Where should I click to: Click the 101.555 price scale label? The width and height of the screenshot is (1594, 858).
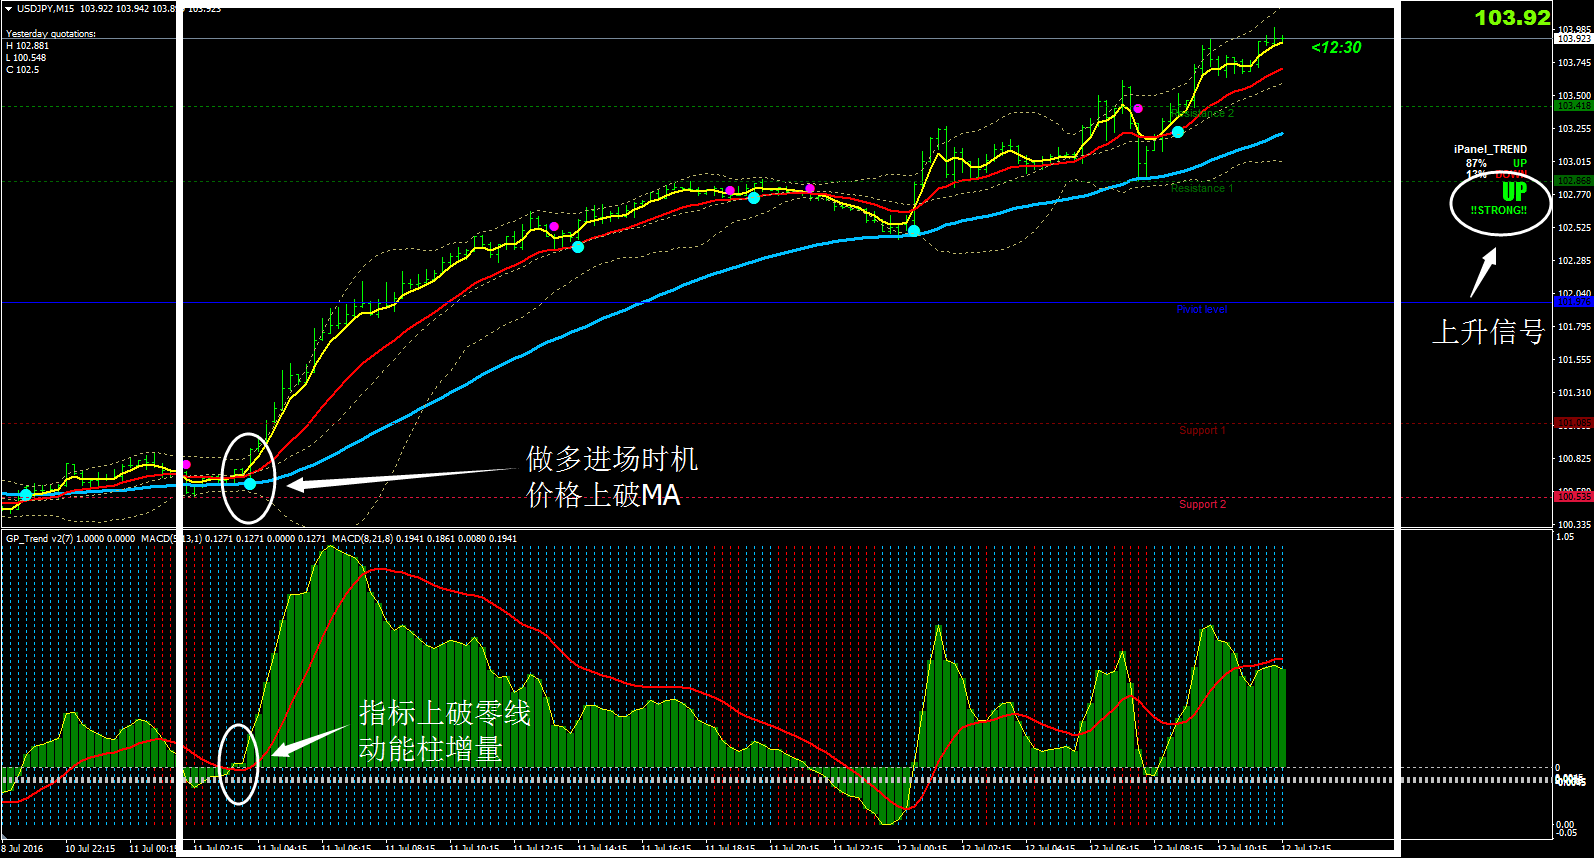(x=1574, y=360)
